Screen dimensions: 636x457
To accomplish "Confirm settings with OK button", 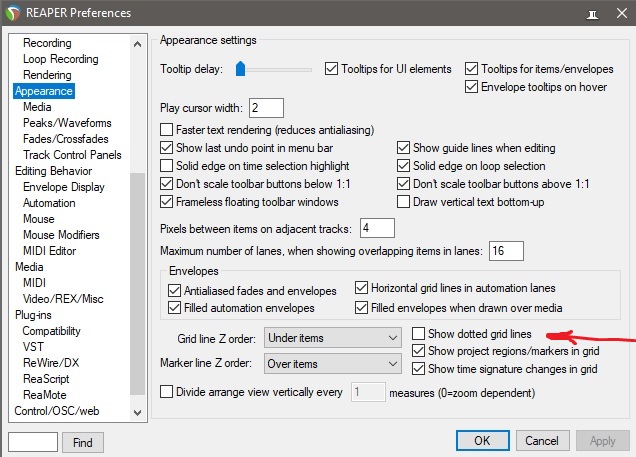I will [x=483, y=440].
